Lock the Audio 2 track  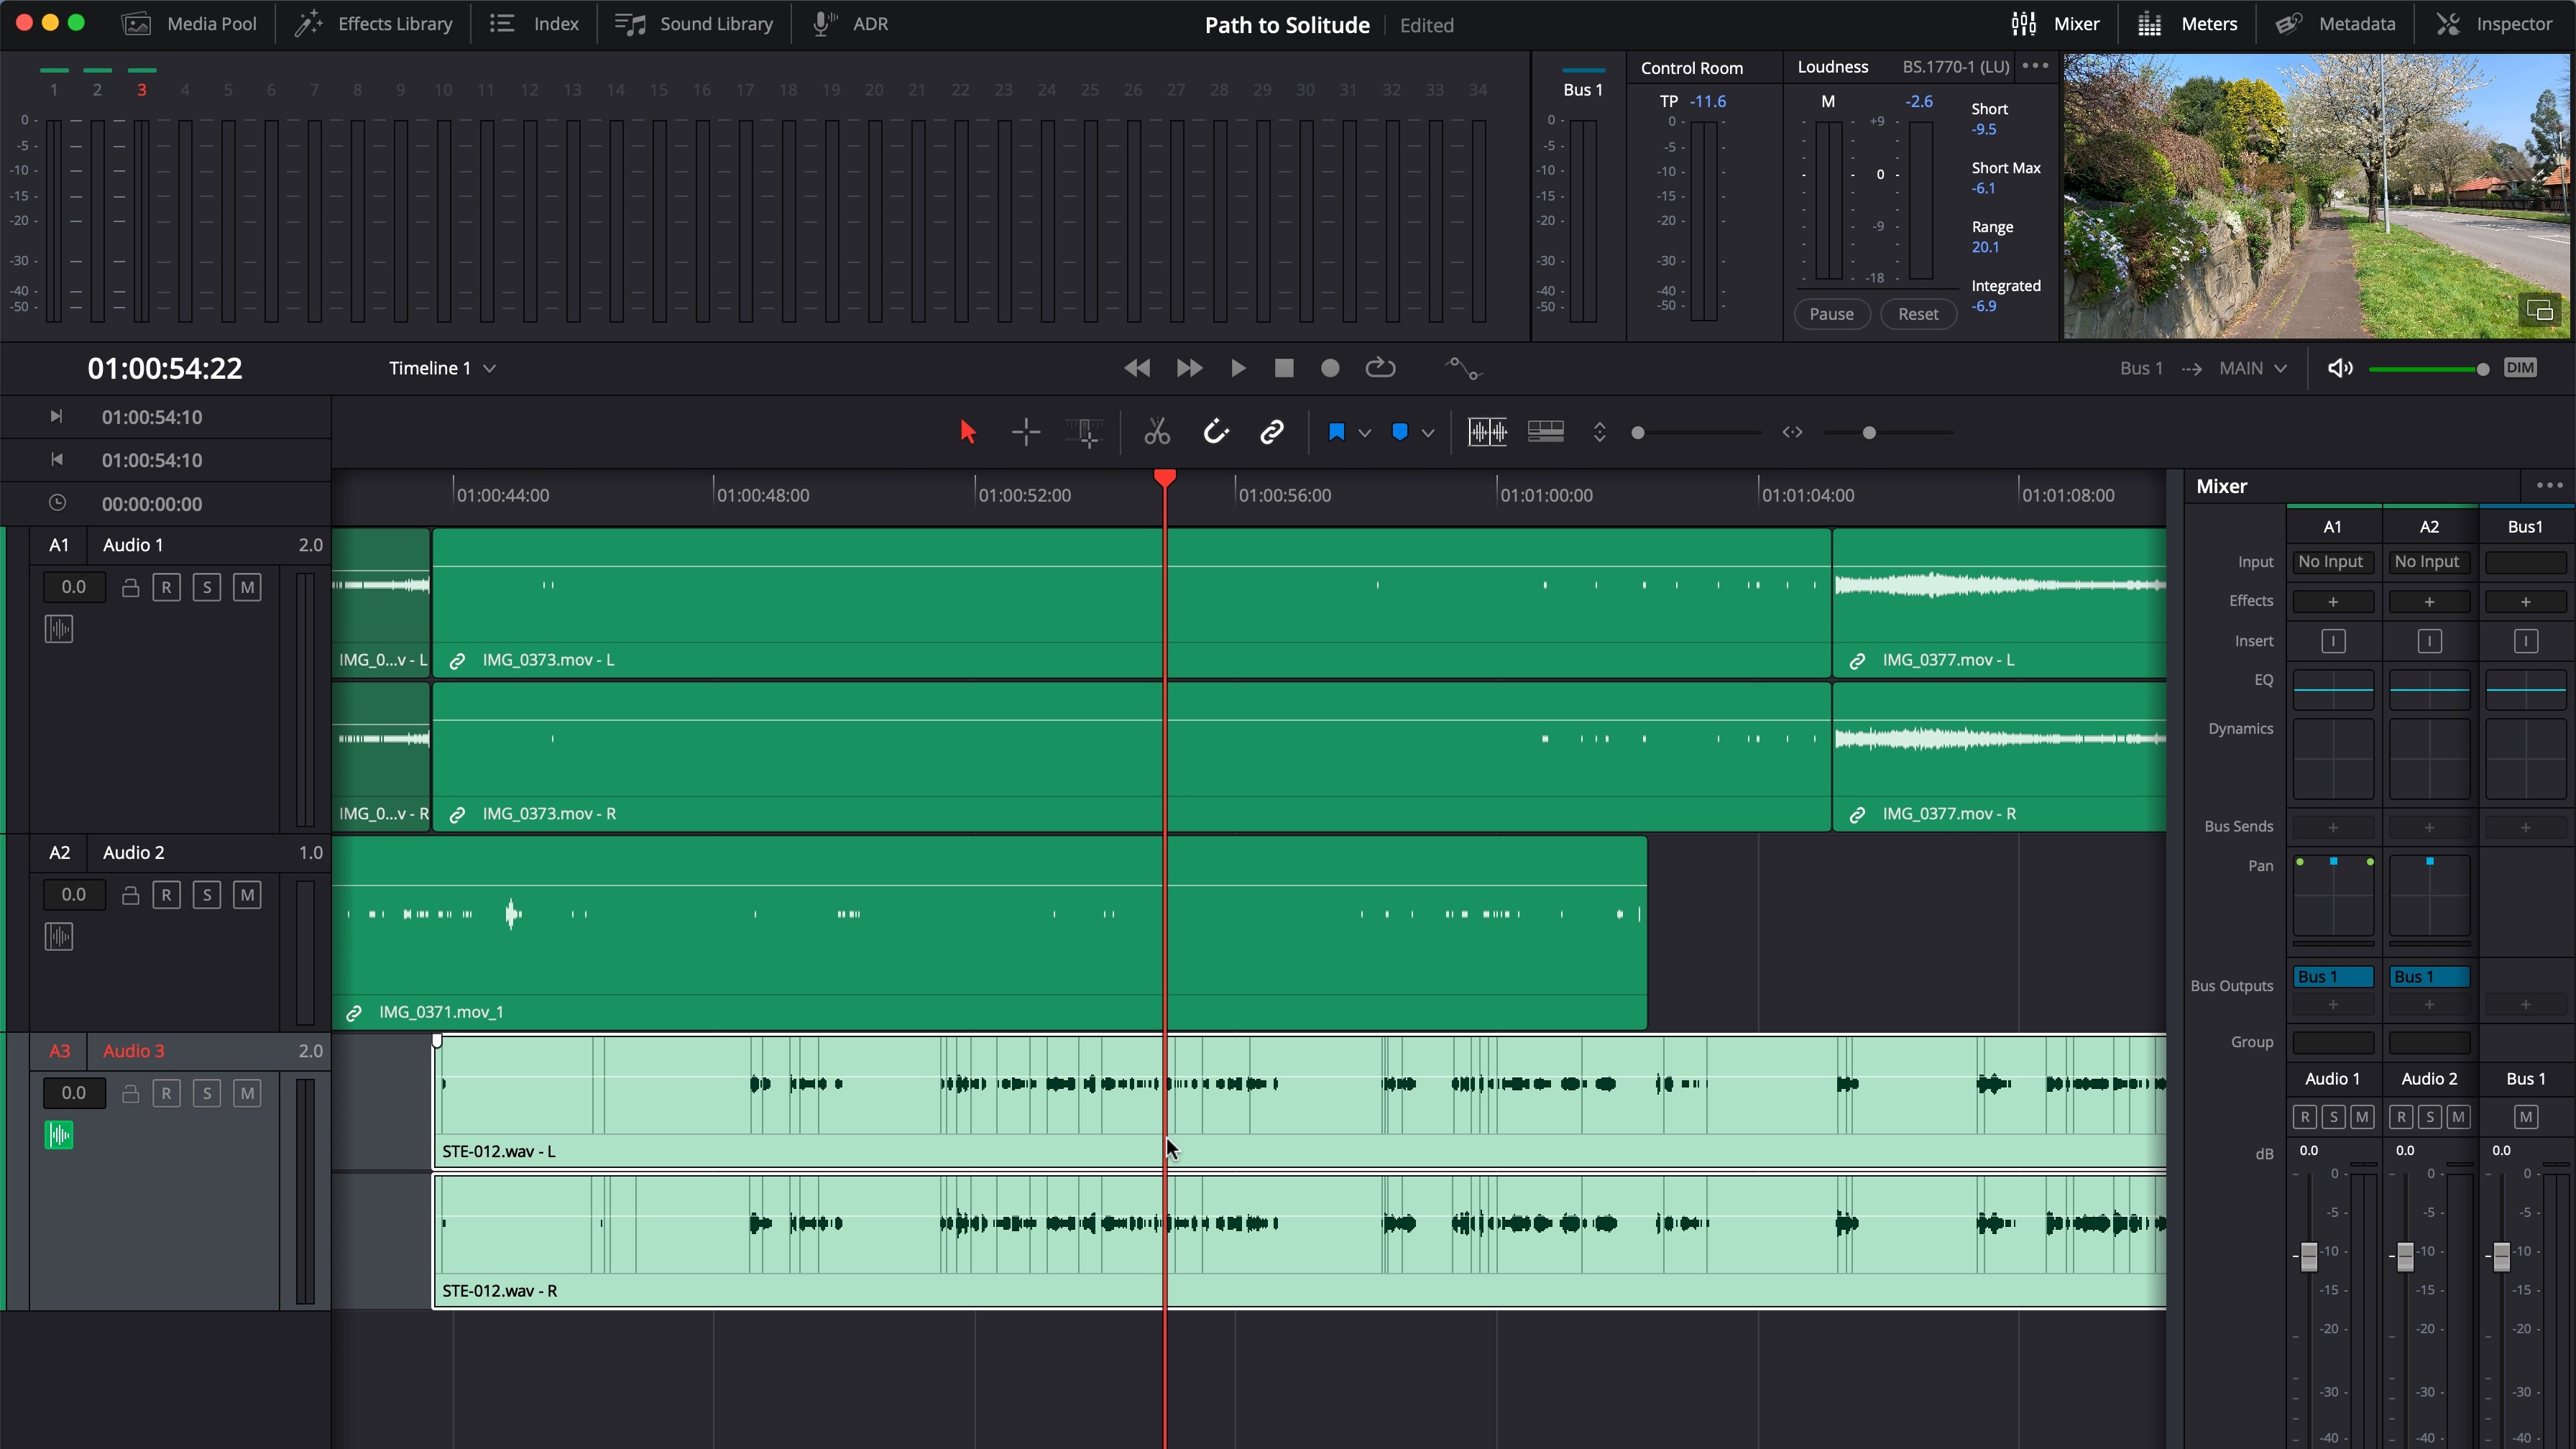pyautogui.click(x=130, y=895)
